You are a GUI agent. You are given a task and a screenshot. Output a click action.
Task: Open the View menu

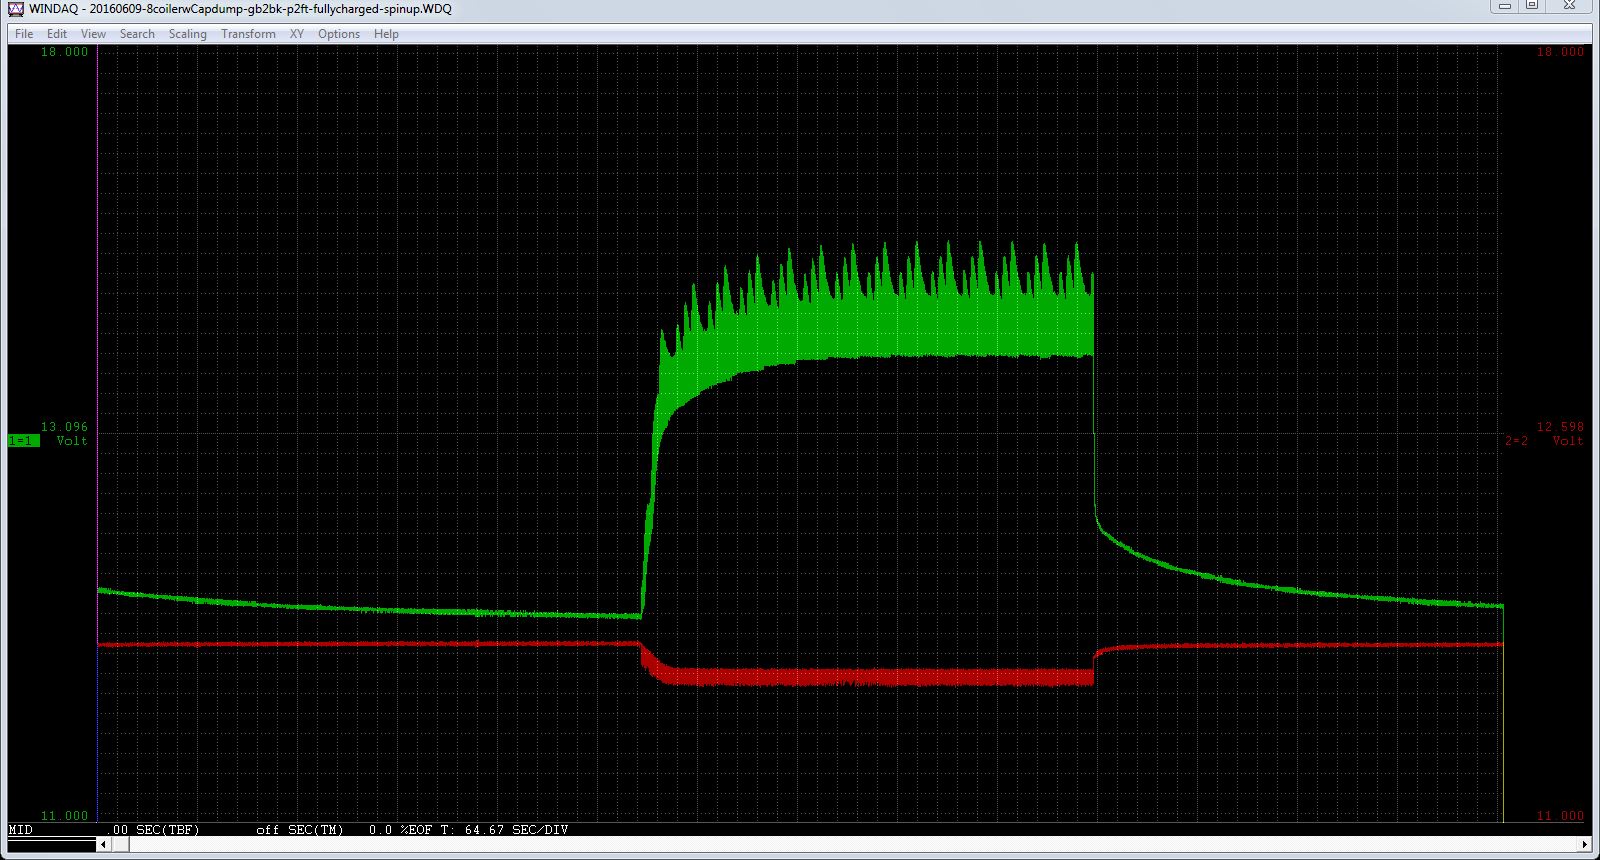(x=93, y=34)
